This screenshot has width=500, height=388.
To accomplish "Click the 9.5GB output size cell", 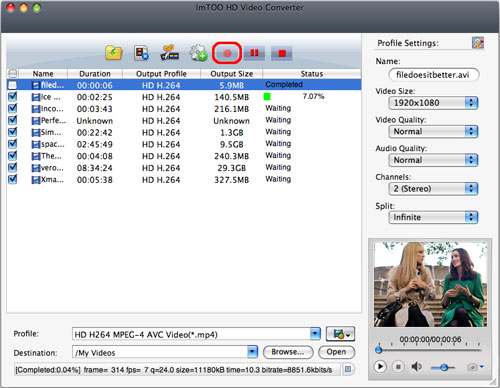I will (x=231, y=144).
